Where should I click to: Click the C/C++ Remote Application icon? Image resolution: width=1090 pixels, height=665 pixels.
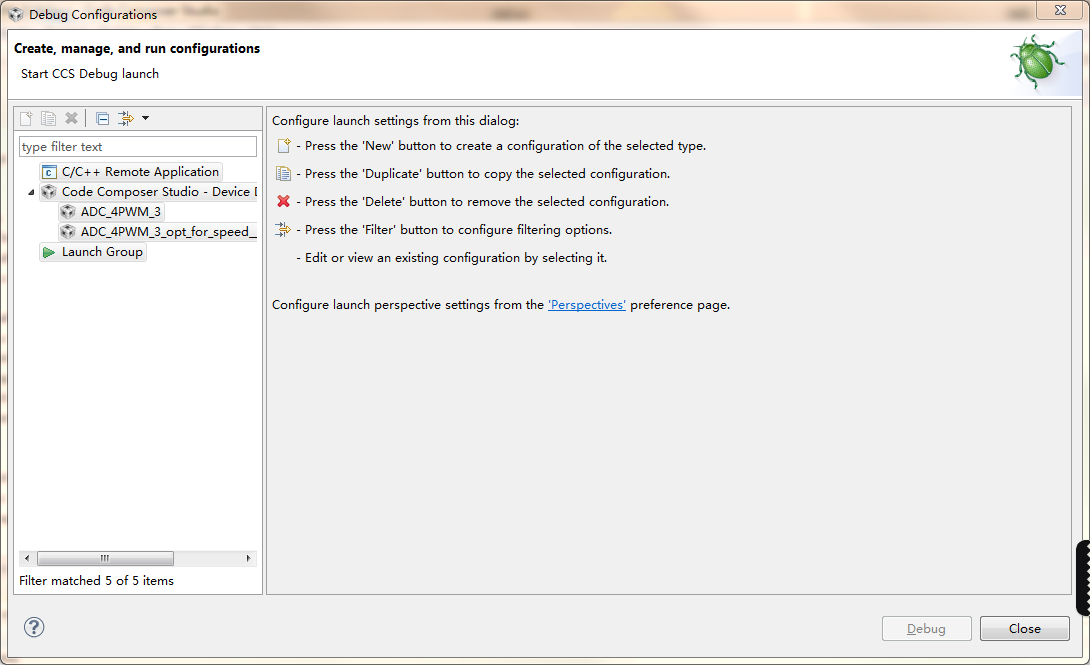pyautogui.click(x=49, y=172)
